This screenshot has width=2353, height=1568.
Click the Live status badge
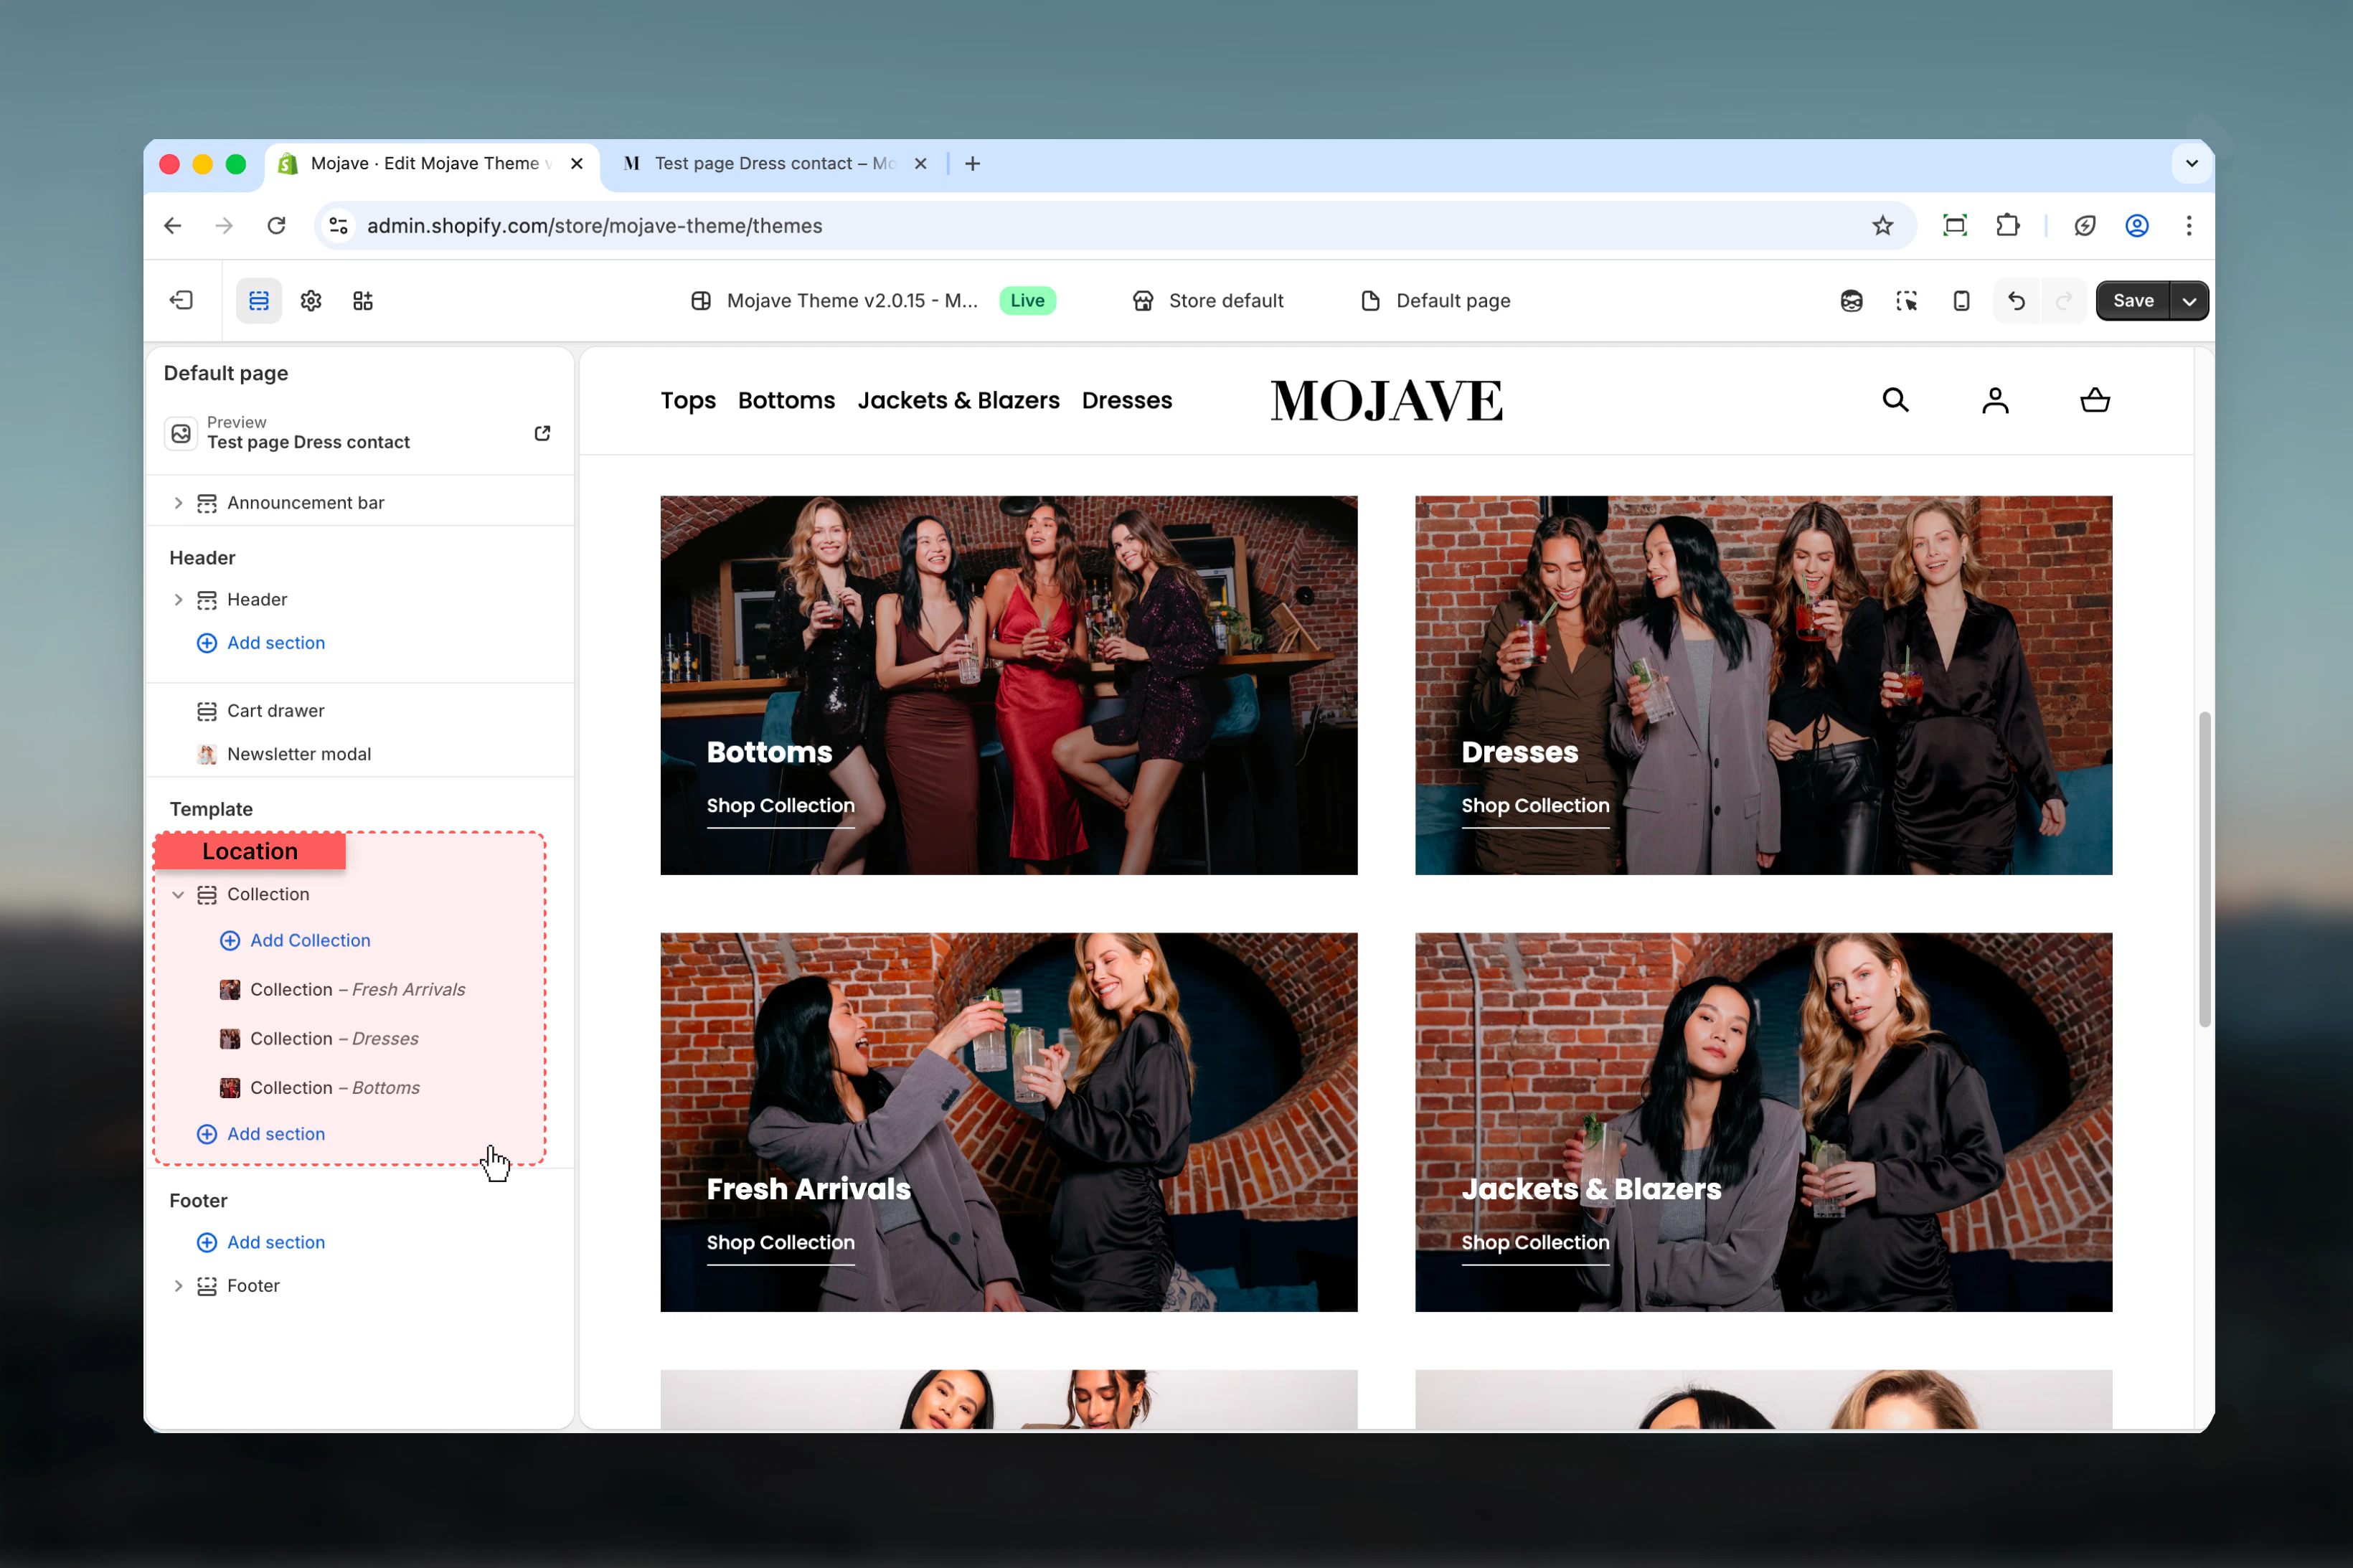1027,300
